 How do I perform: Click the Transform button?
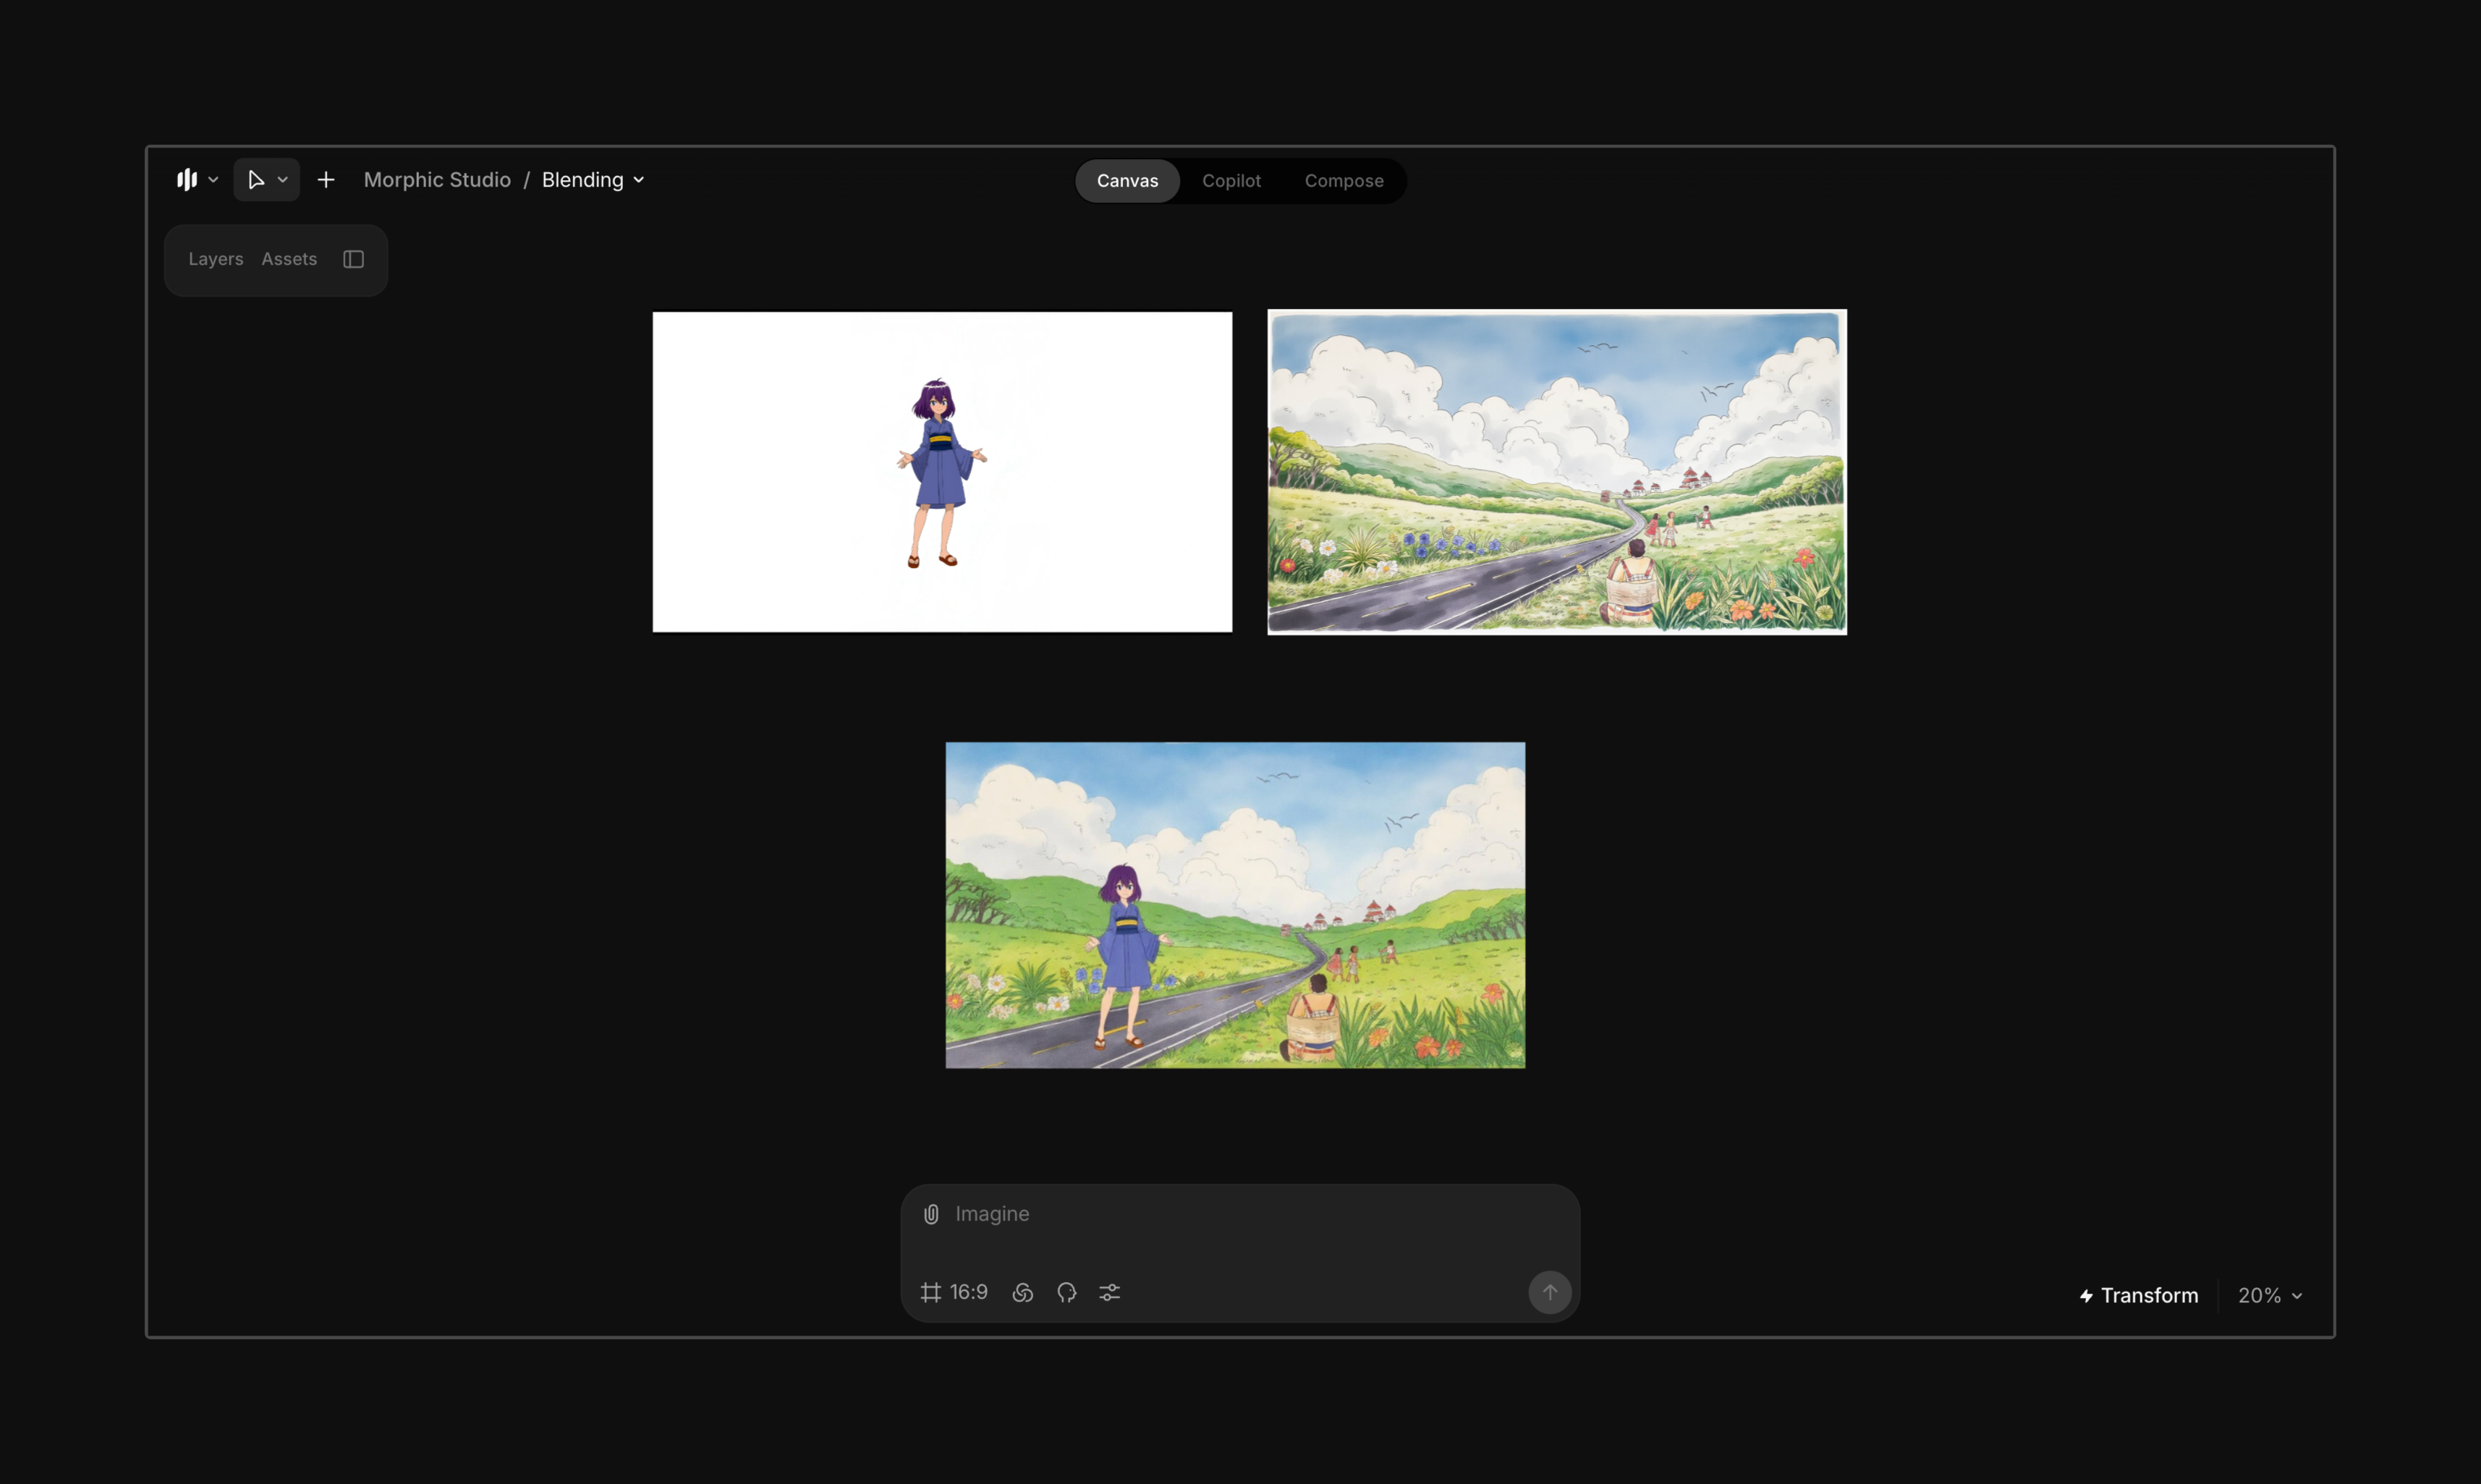click(x=2139, y=1296)
